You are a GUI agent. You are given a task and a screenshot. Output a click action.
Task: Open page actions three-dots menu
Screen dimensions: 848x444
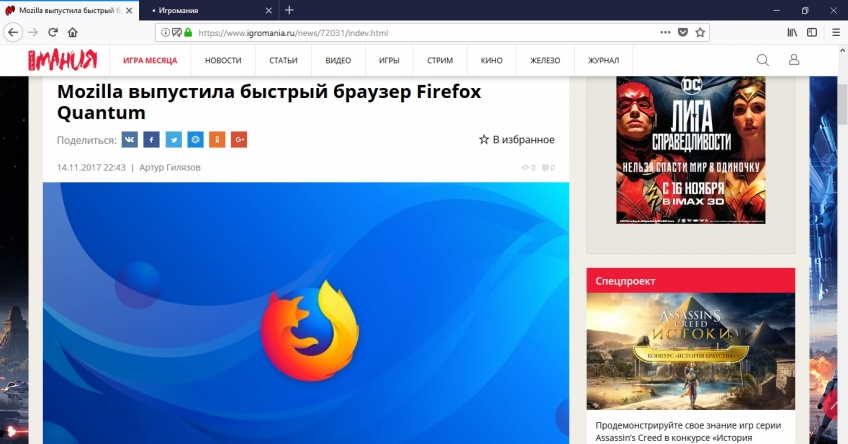point(665,32)
